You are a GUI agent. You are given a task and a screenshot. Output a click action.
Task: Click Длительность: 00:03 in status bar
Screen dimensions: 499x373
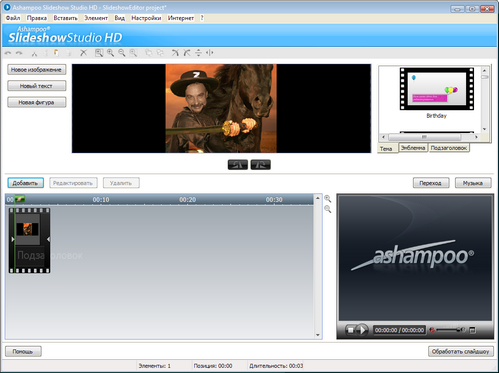[276, 366]
